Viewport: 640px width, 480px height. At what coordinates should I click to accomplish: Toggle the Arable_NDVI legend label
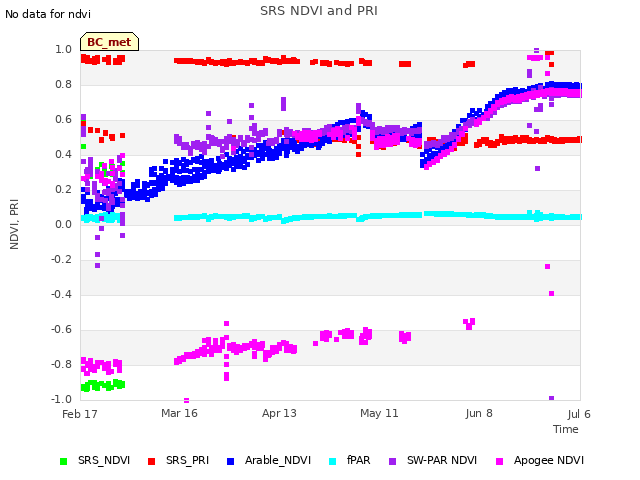coord(278,460)
